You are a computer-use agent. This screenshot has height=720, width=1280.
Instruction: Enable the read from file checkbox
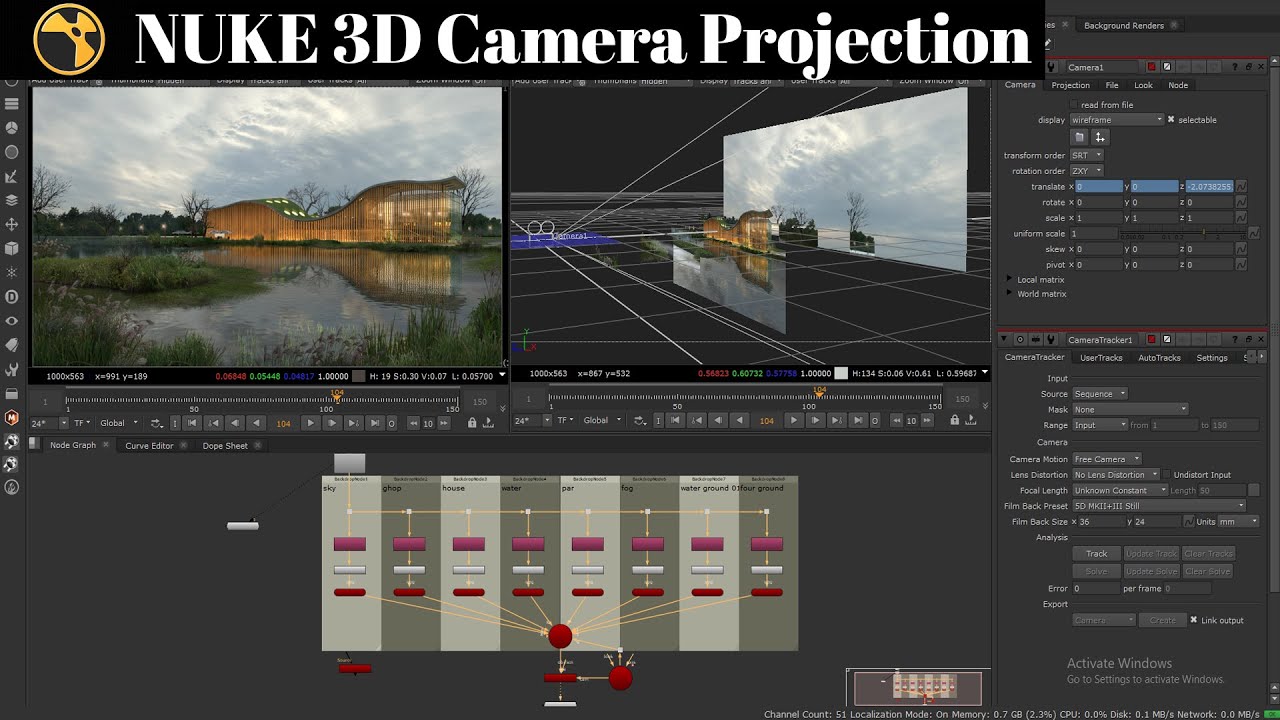(x=1075, y=105)
